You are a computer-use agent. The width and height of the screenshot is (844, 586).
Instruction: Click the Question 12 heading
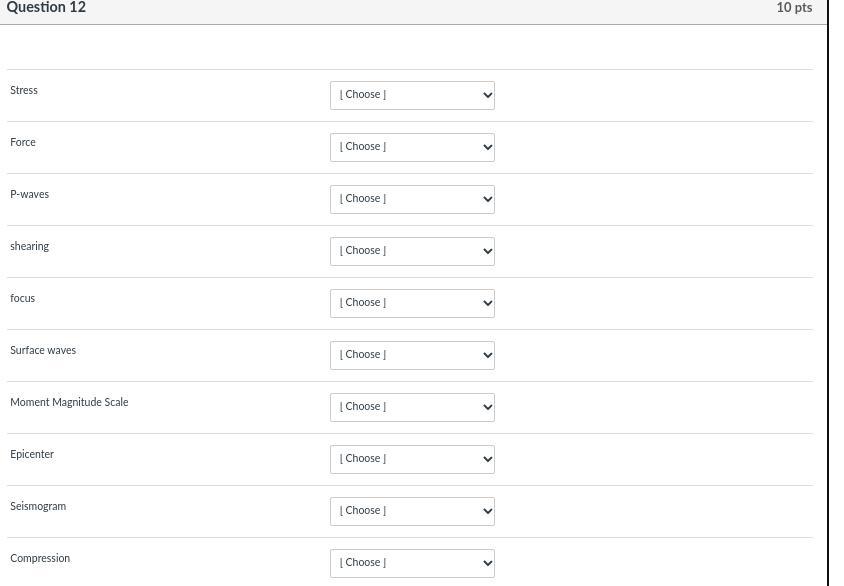pos(46,8)
